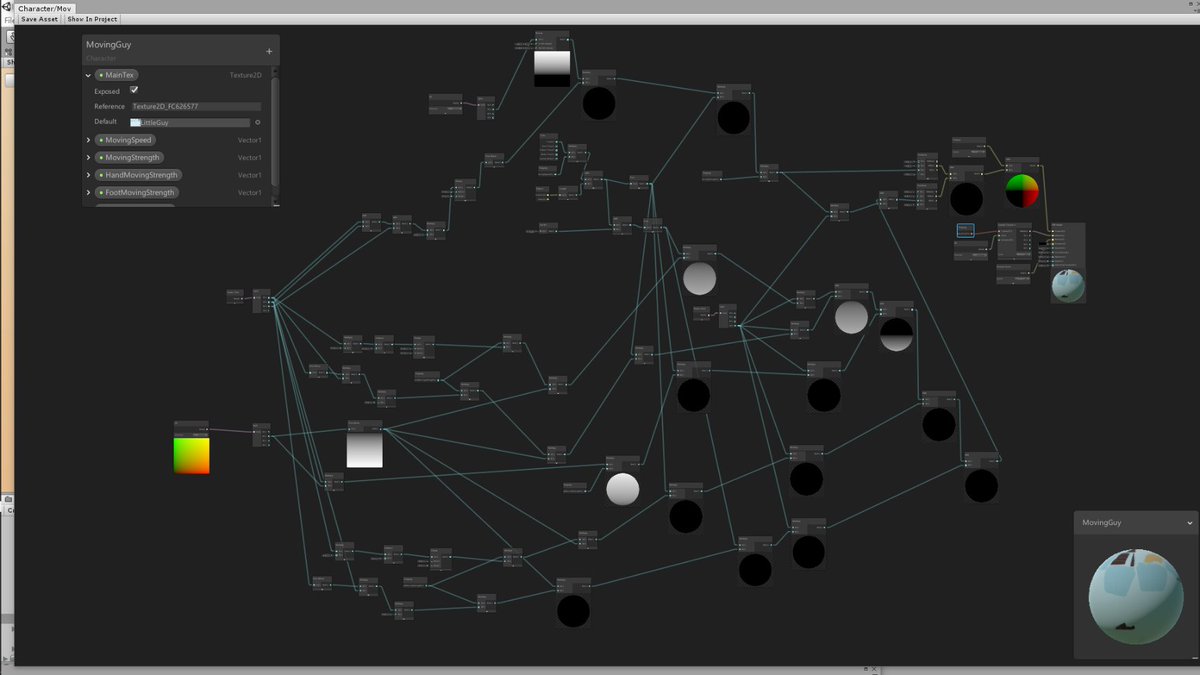Click the white-to-black gradient preview at the top

pyautogui.click(x=552, y=68)
